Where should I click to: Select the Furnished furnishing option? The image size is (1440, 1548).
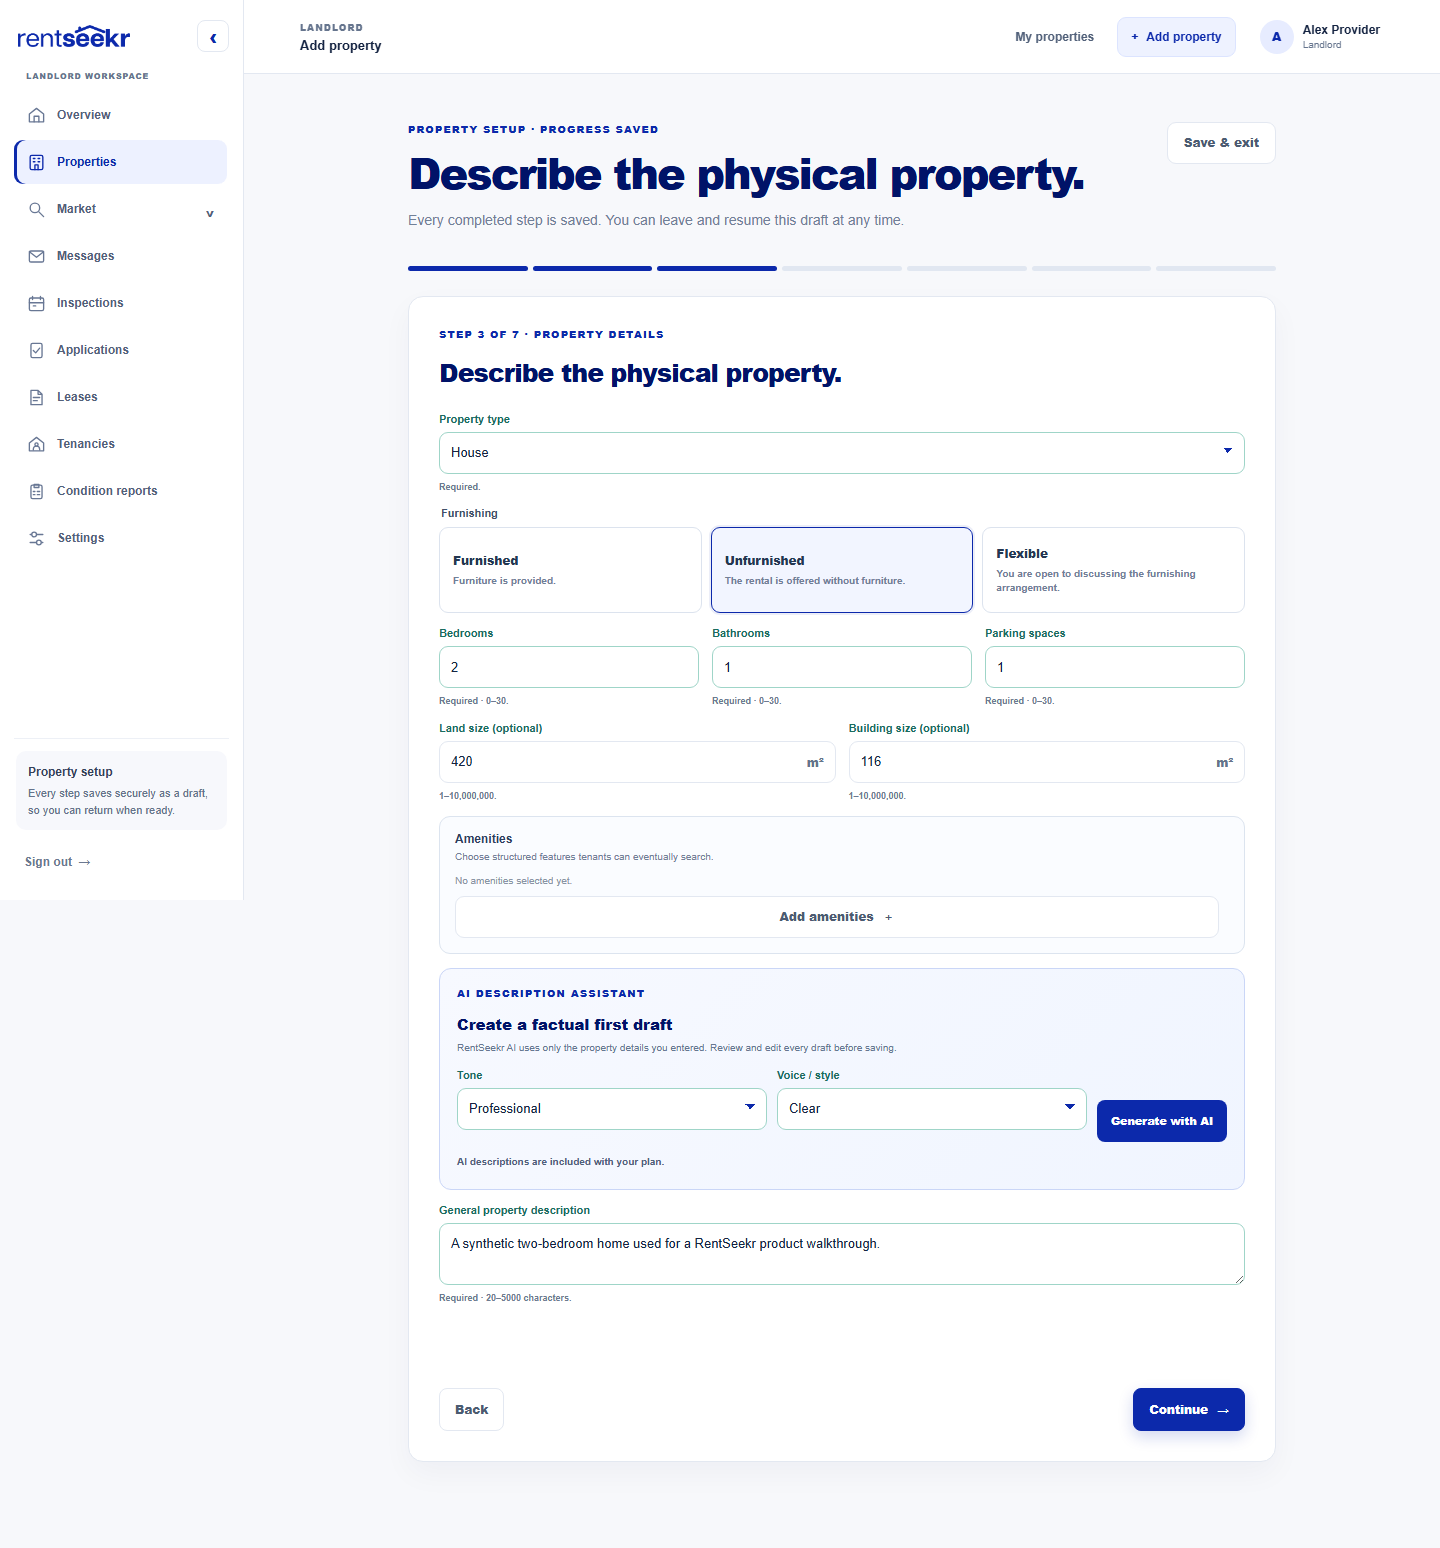570,570
